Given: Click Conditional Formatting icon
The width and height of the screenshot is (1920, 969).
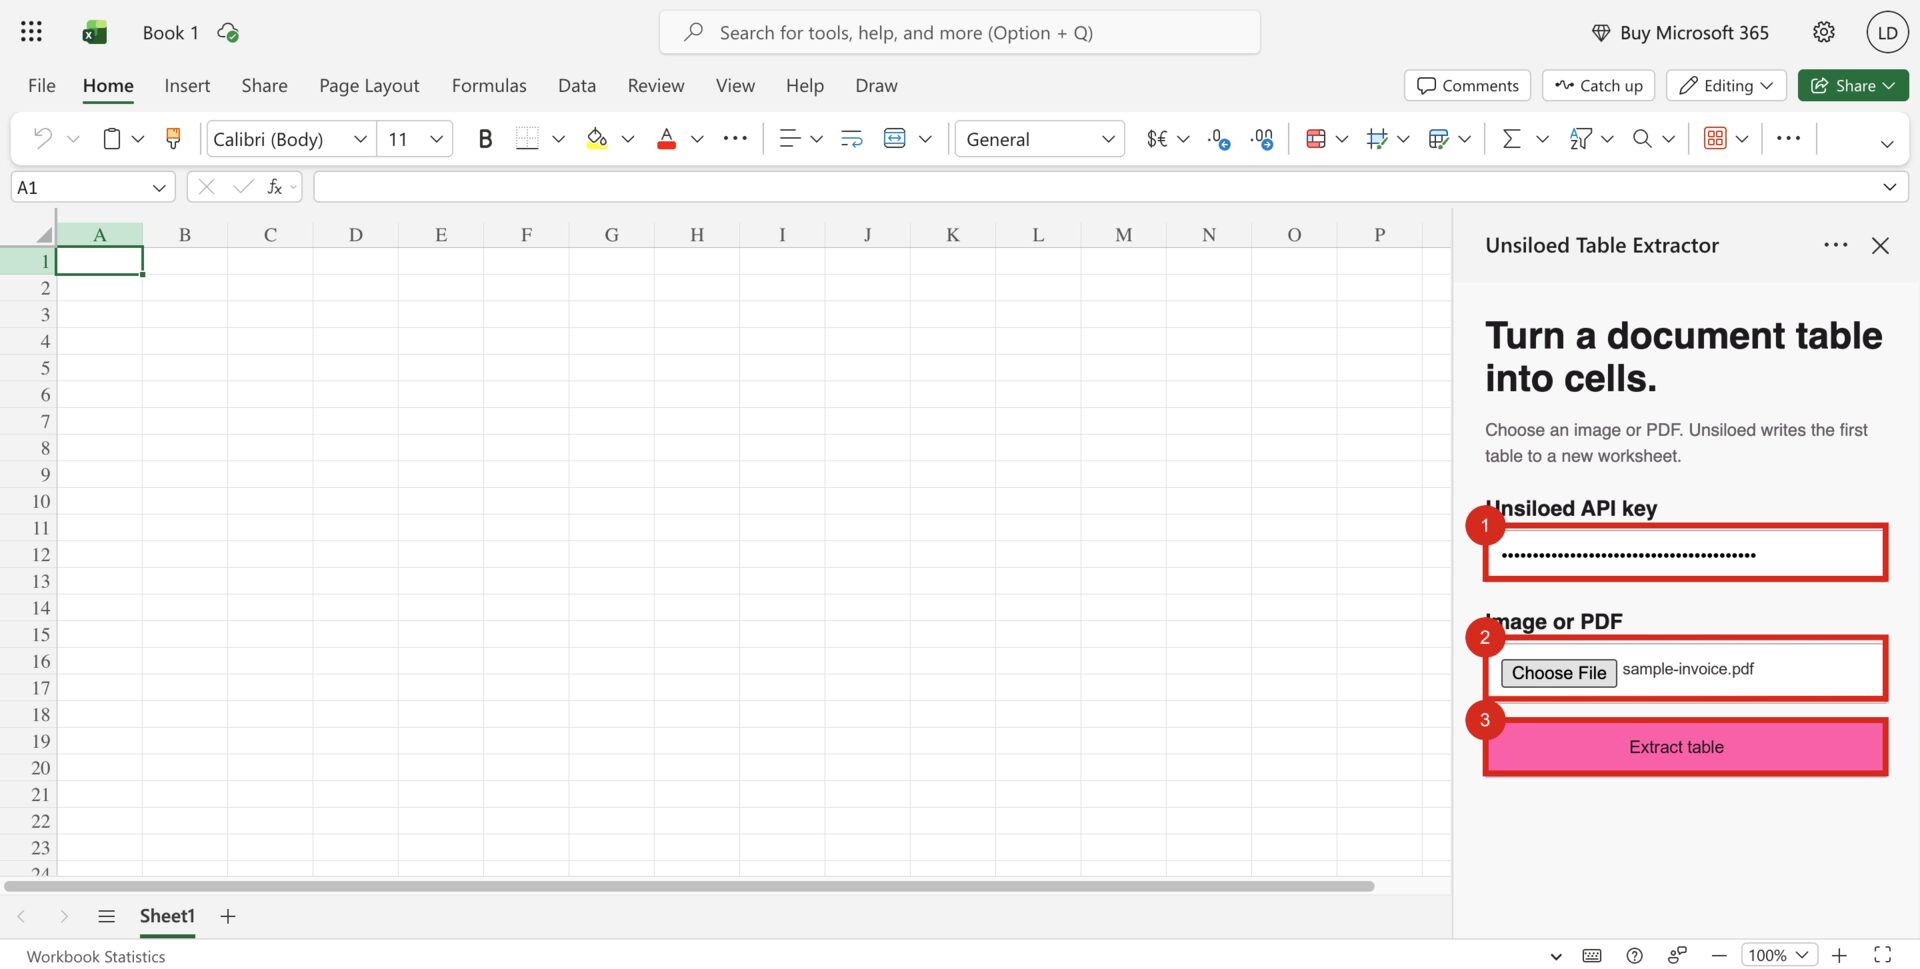Looking at the screenshot, I should click(x=1316, y=138).
